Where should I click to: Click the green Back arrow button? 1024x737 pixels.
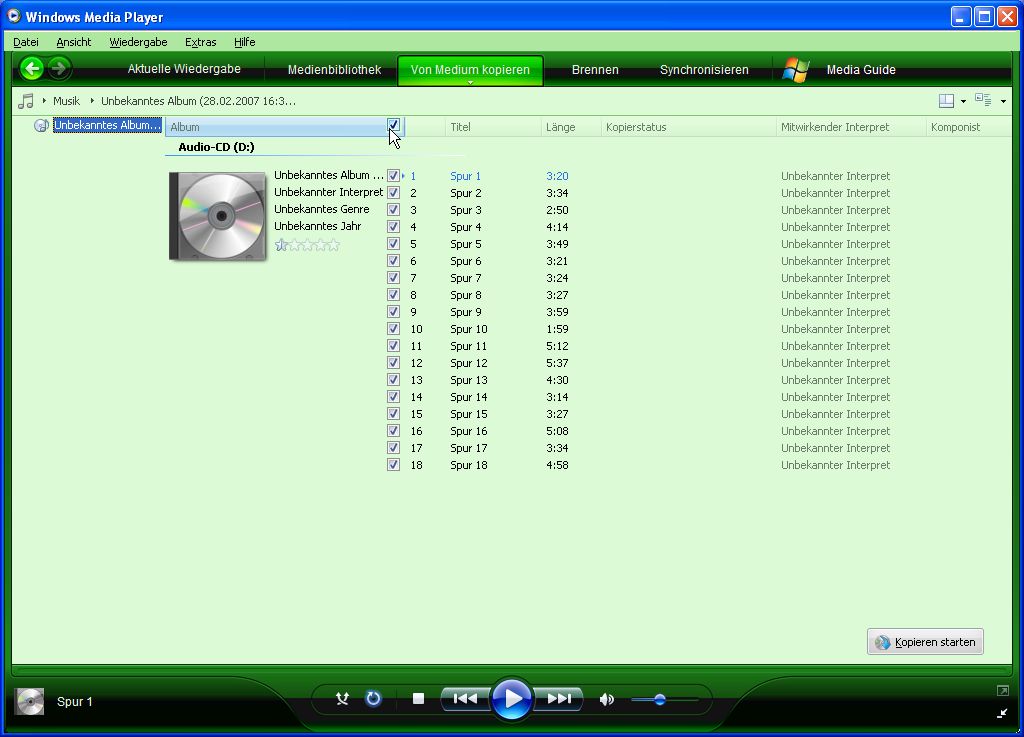coord(31,69)
